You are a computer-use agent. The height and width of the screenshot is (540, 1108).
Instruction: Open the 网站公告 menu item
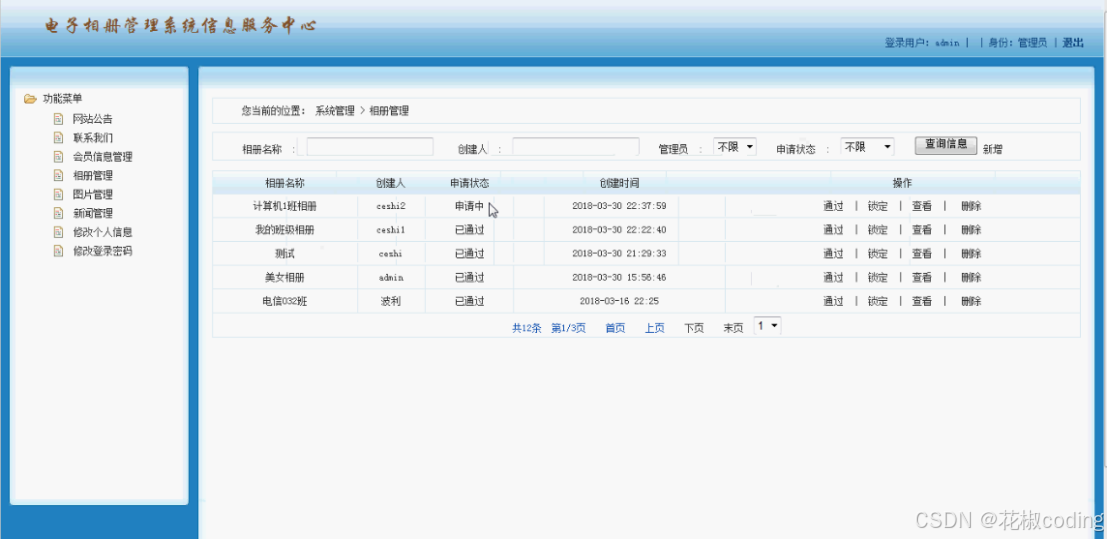pos(93,119)
